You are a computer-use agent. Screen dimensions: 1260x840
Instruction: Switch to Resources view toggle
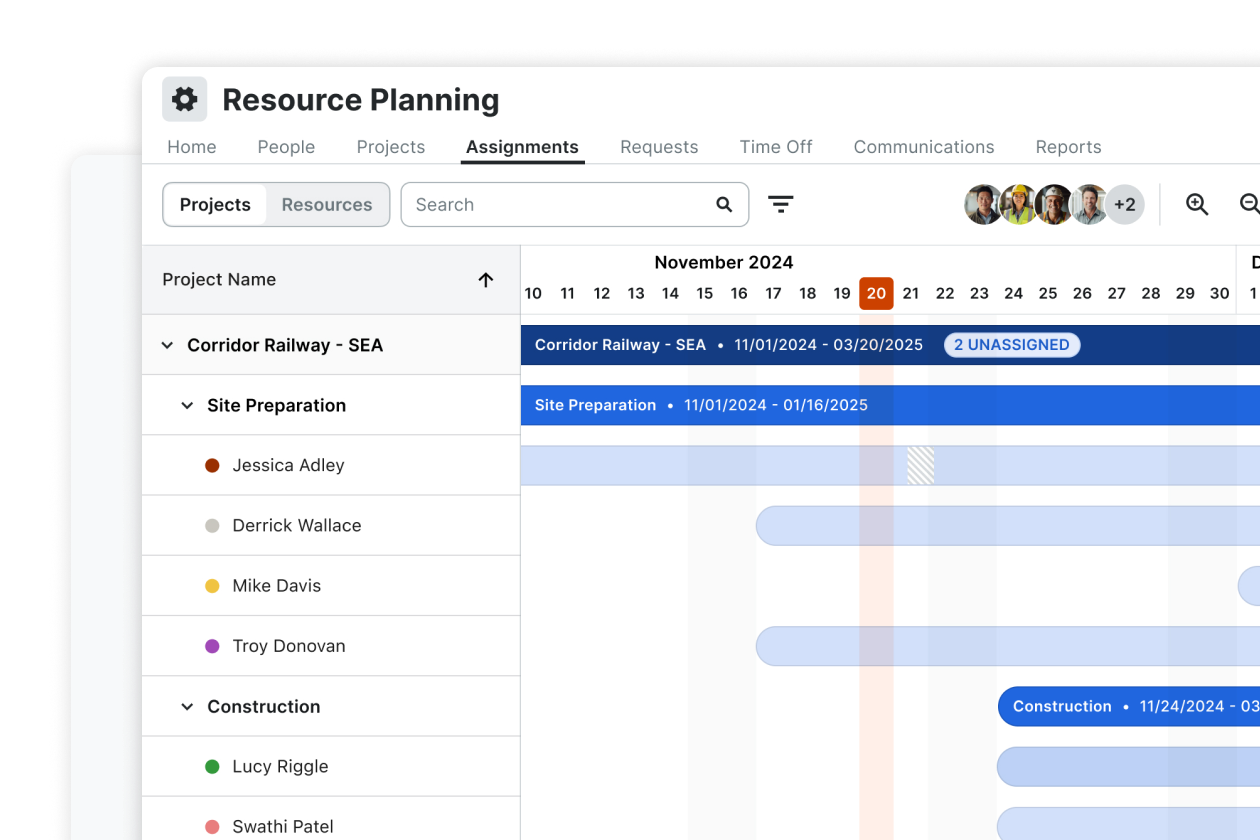click(327, 205)
